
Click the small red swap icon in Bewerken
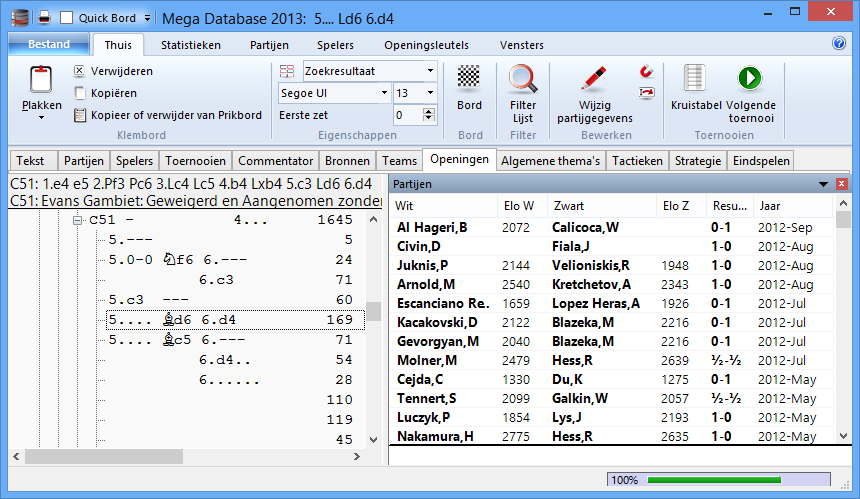coord(647,93)
